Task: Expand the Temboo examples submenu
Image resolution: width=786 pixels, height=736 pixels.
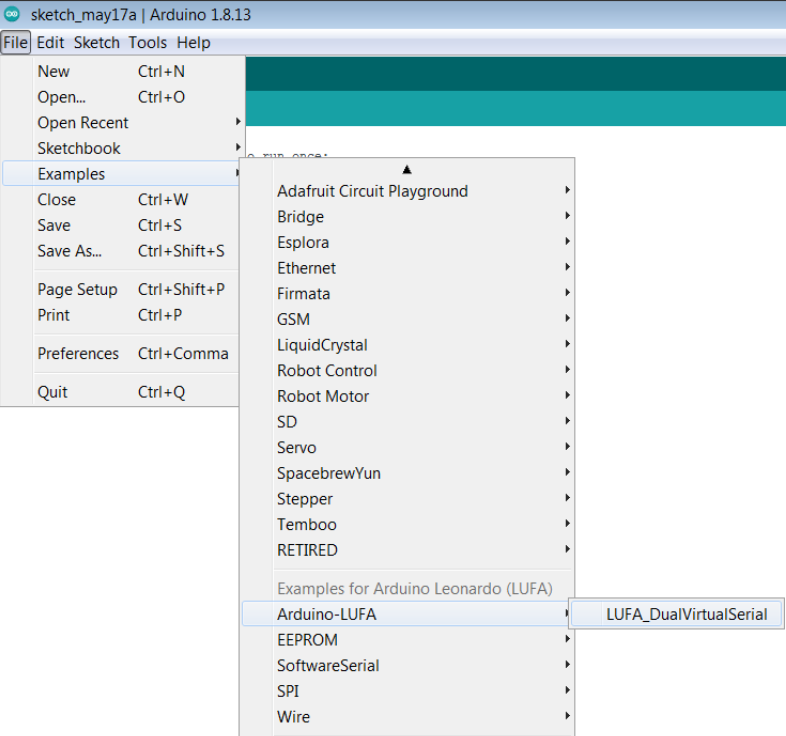Action: pyautogui.click(x=407, y=524)
